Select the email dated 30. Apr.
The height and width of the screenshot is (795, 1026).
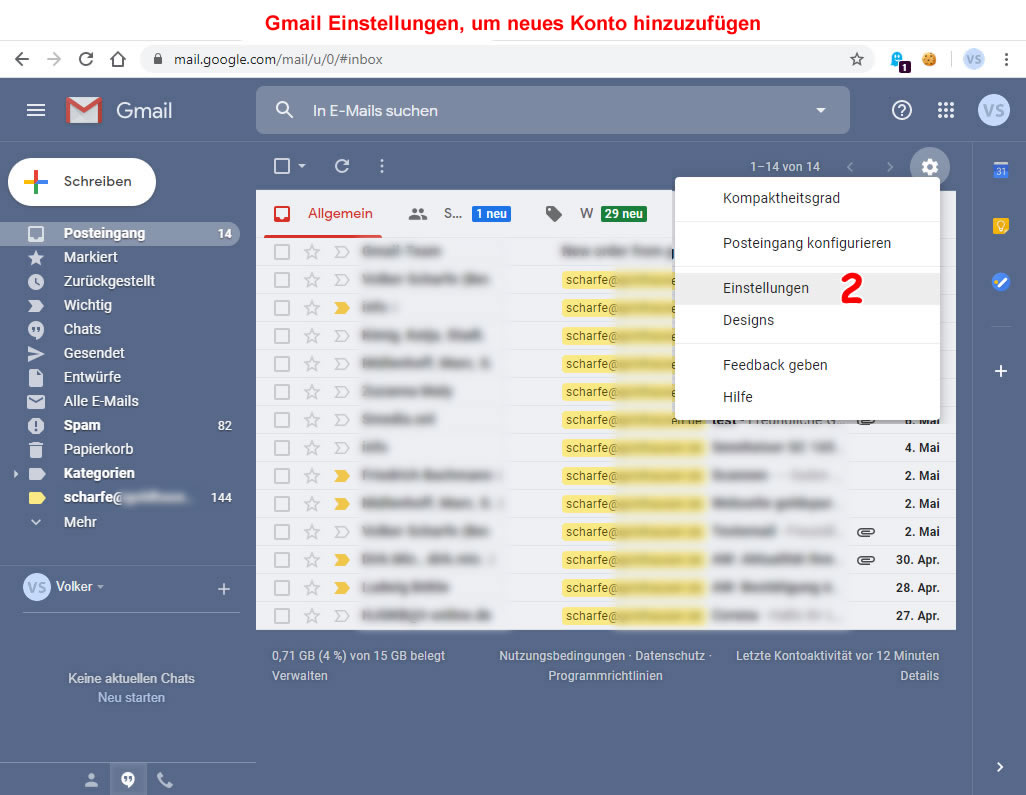(282, 559)
